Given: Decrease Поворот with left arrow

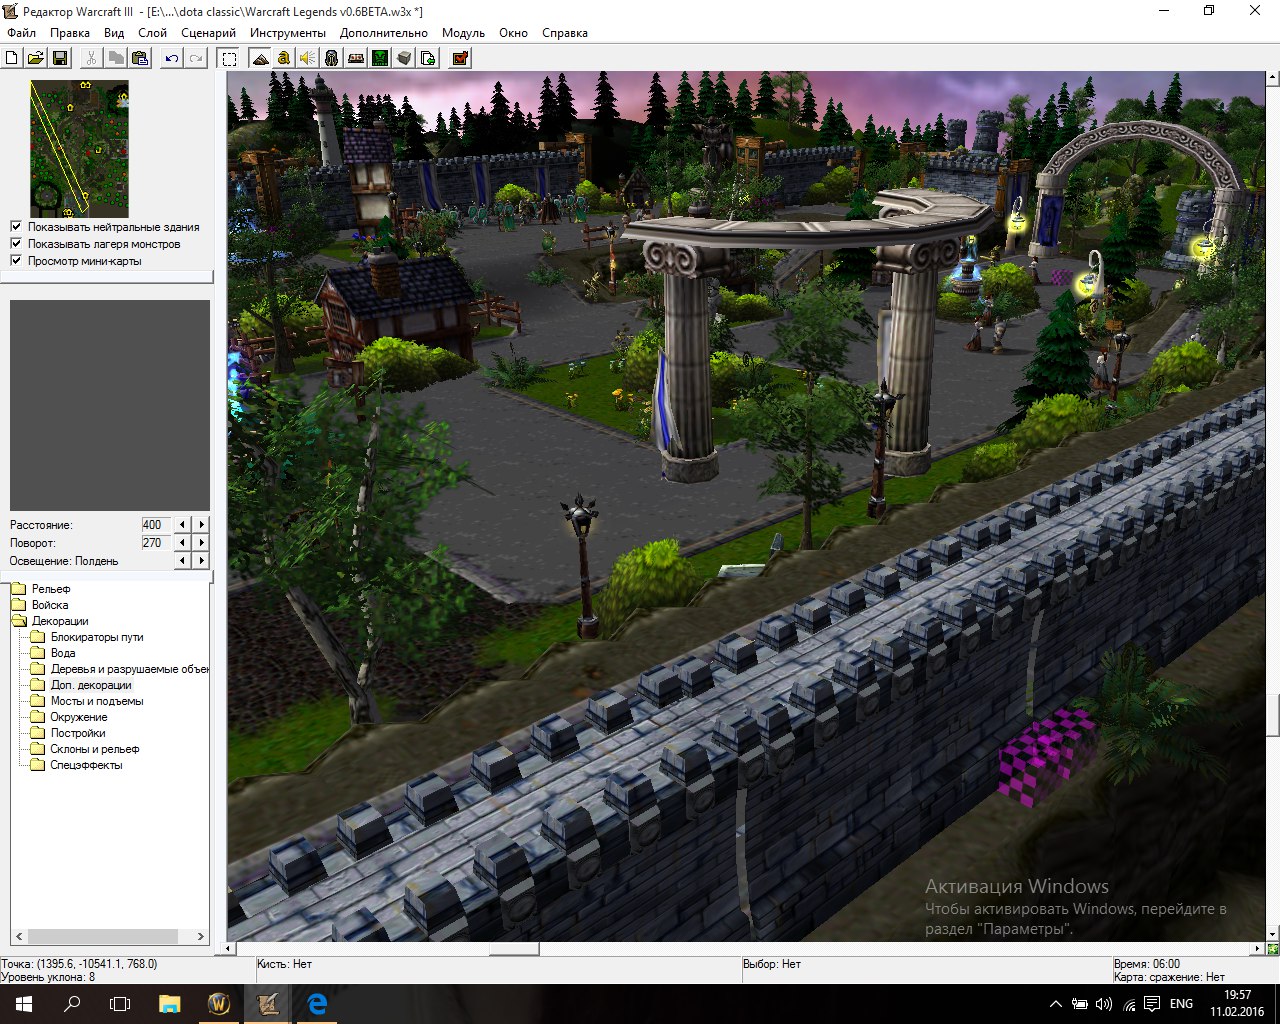Looking at the screenshot, I should (x=182, y=543).
